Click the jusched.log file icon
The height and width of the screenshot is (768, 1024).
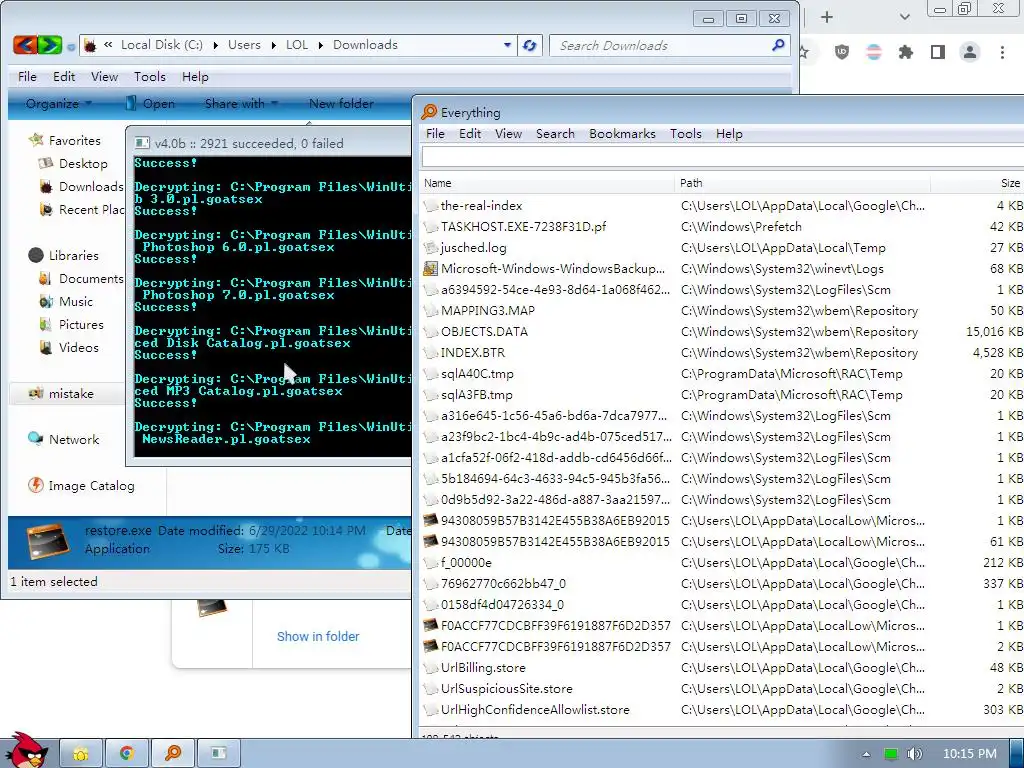click(x=430, y=248)
